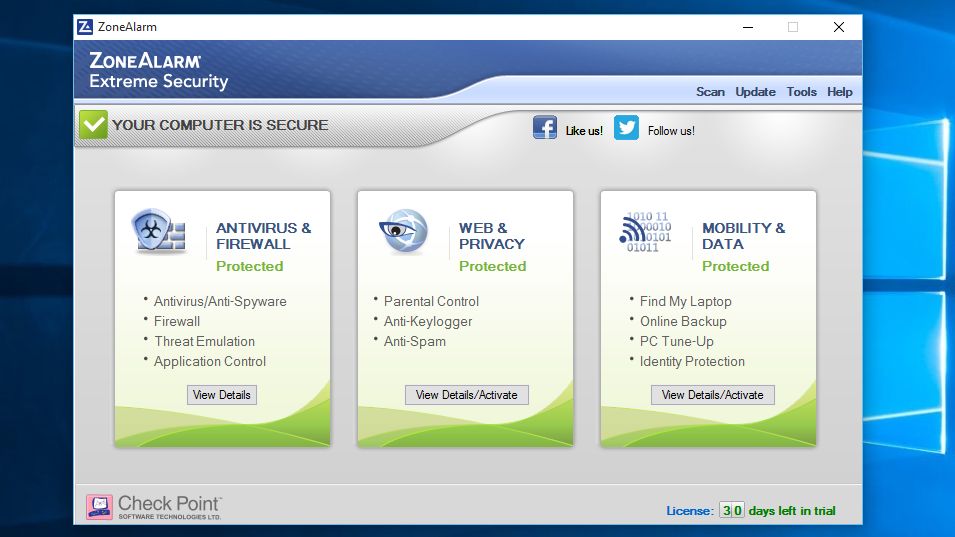Click the green checkmark secure status icon
The width and height of the screenshot is (955, 537).
point(93,124)
